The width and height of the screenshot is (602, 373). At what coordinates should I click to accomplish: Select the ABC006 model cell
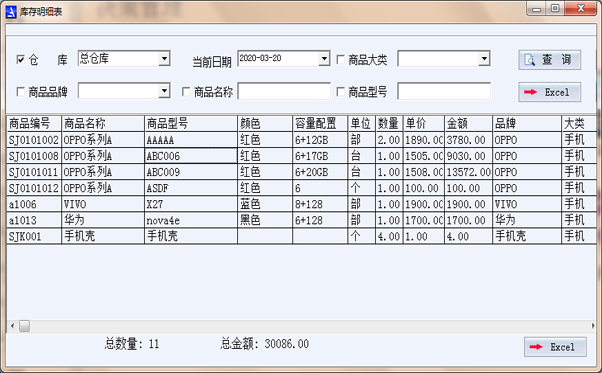point(191,156)
